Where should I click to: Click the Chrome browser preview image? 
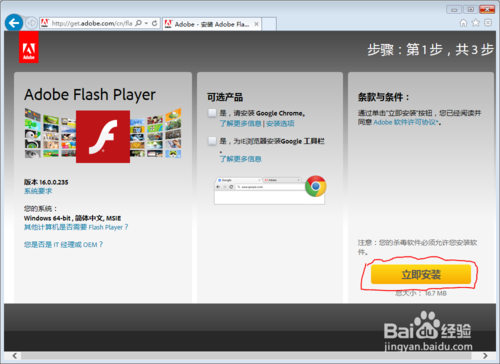(269, 191)
